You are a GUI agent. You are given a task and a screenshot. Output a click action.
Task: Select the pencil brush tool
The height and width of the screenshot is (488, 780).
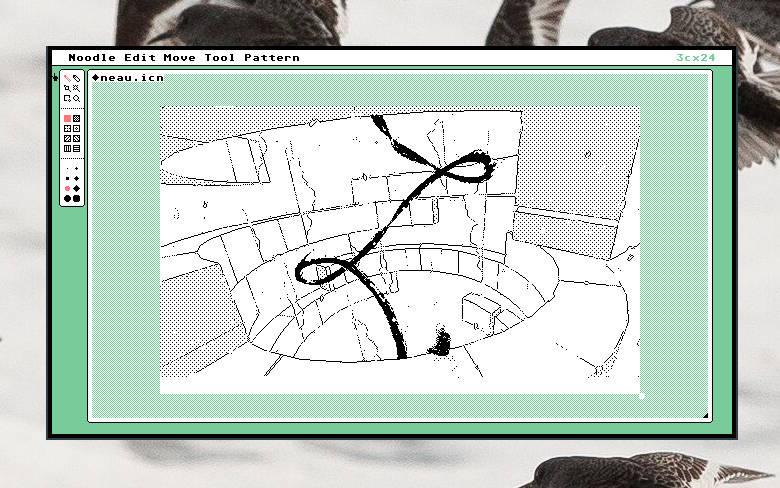point(67,78)
